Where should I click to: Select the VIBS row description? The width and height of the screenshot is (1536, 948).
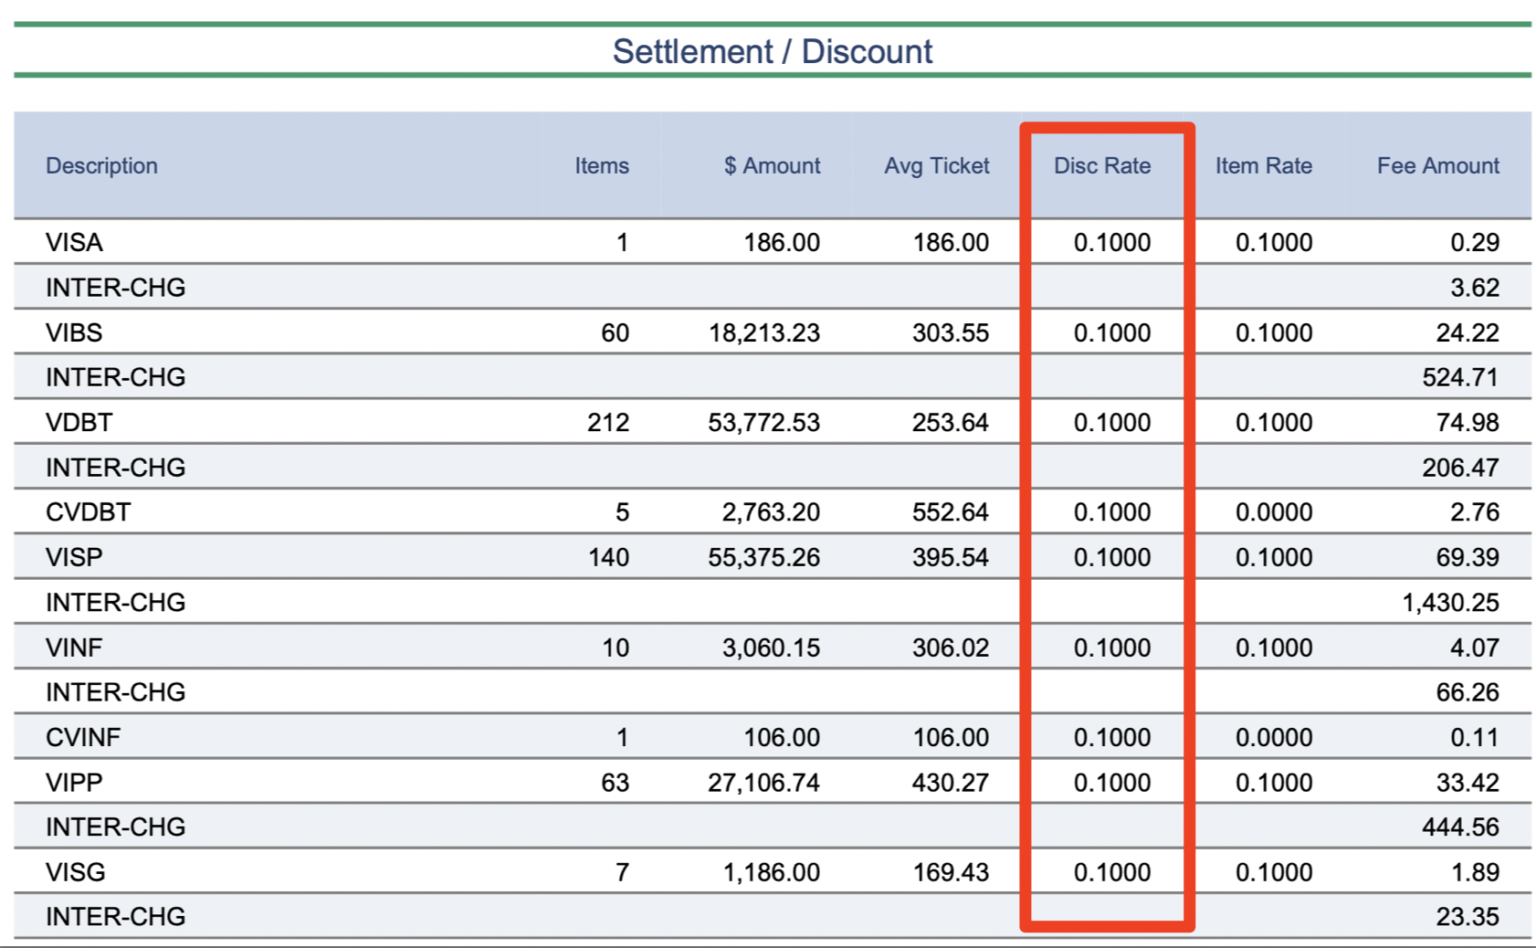74,333
